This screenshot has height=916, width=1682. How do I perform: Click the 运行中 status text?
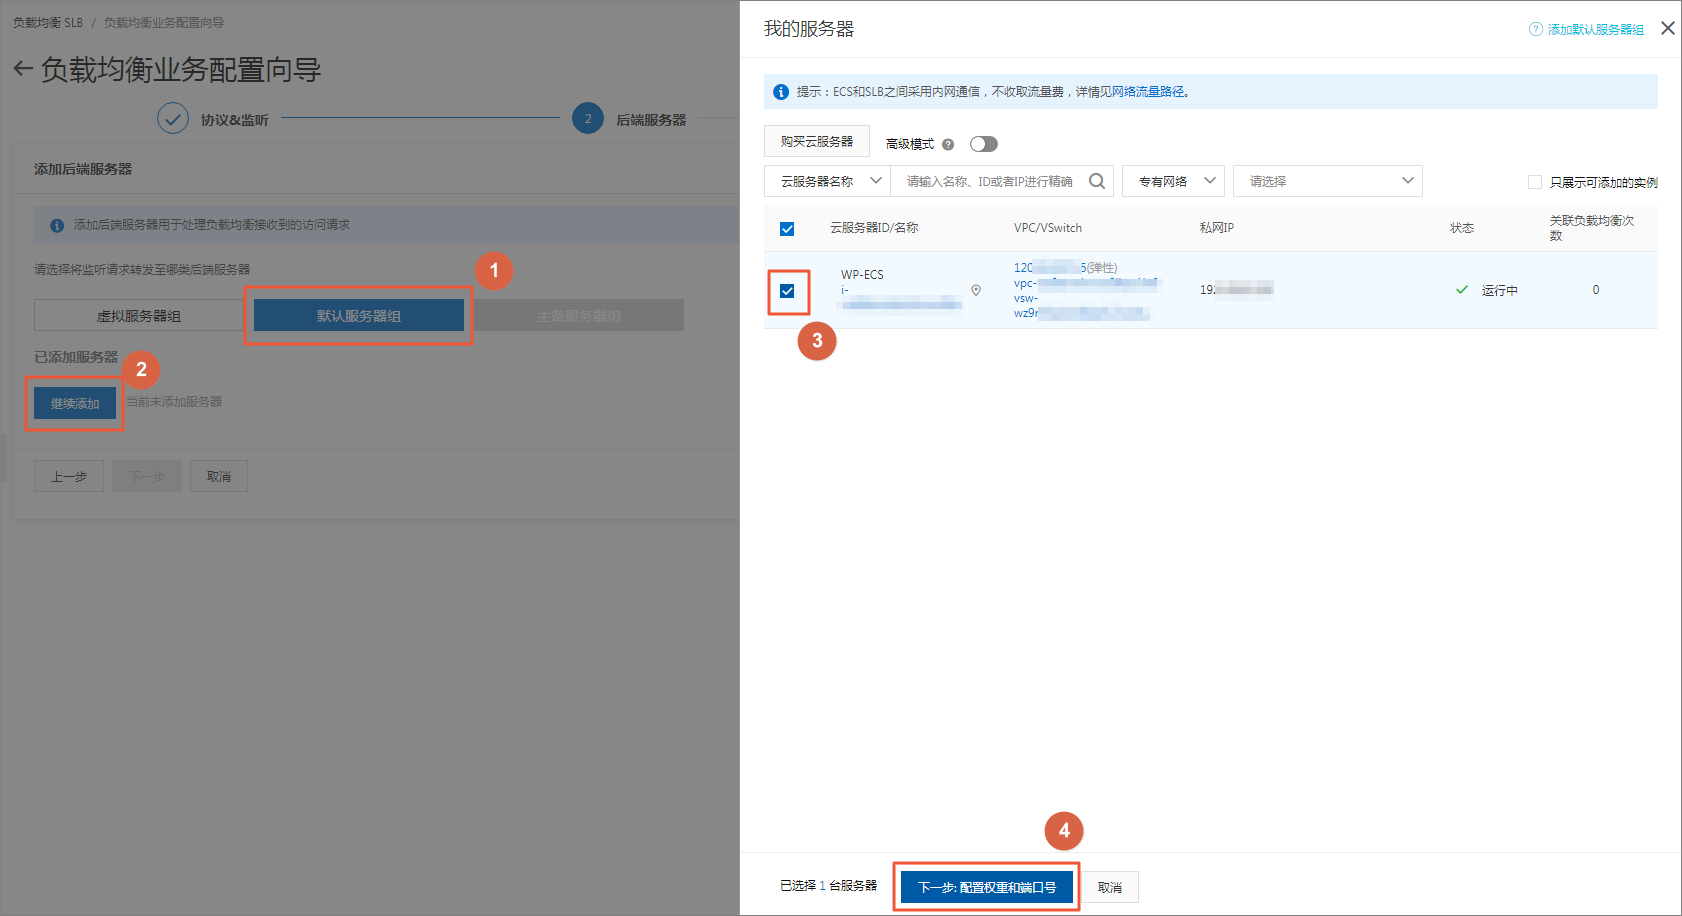(1500, 291)
